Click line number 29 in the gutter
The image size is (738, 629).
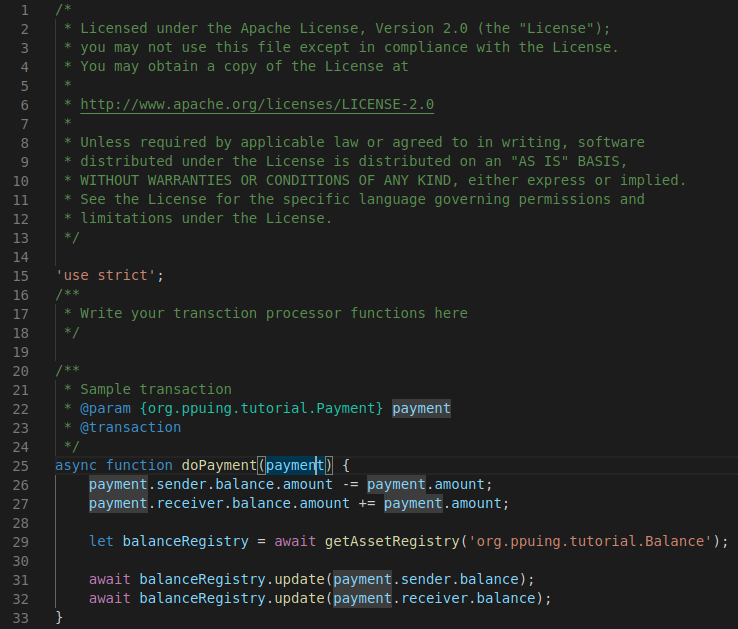point(21,542)
